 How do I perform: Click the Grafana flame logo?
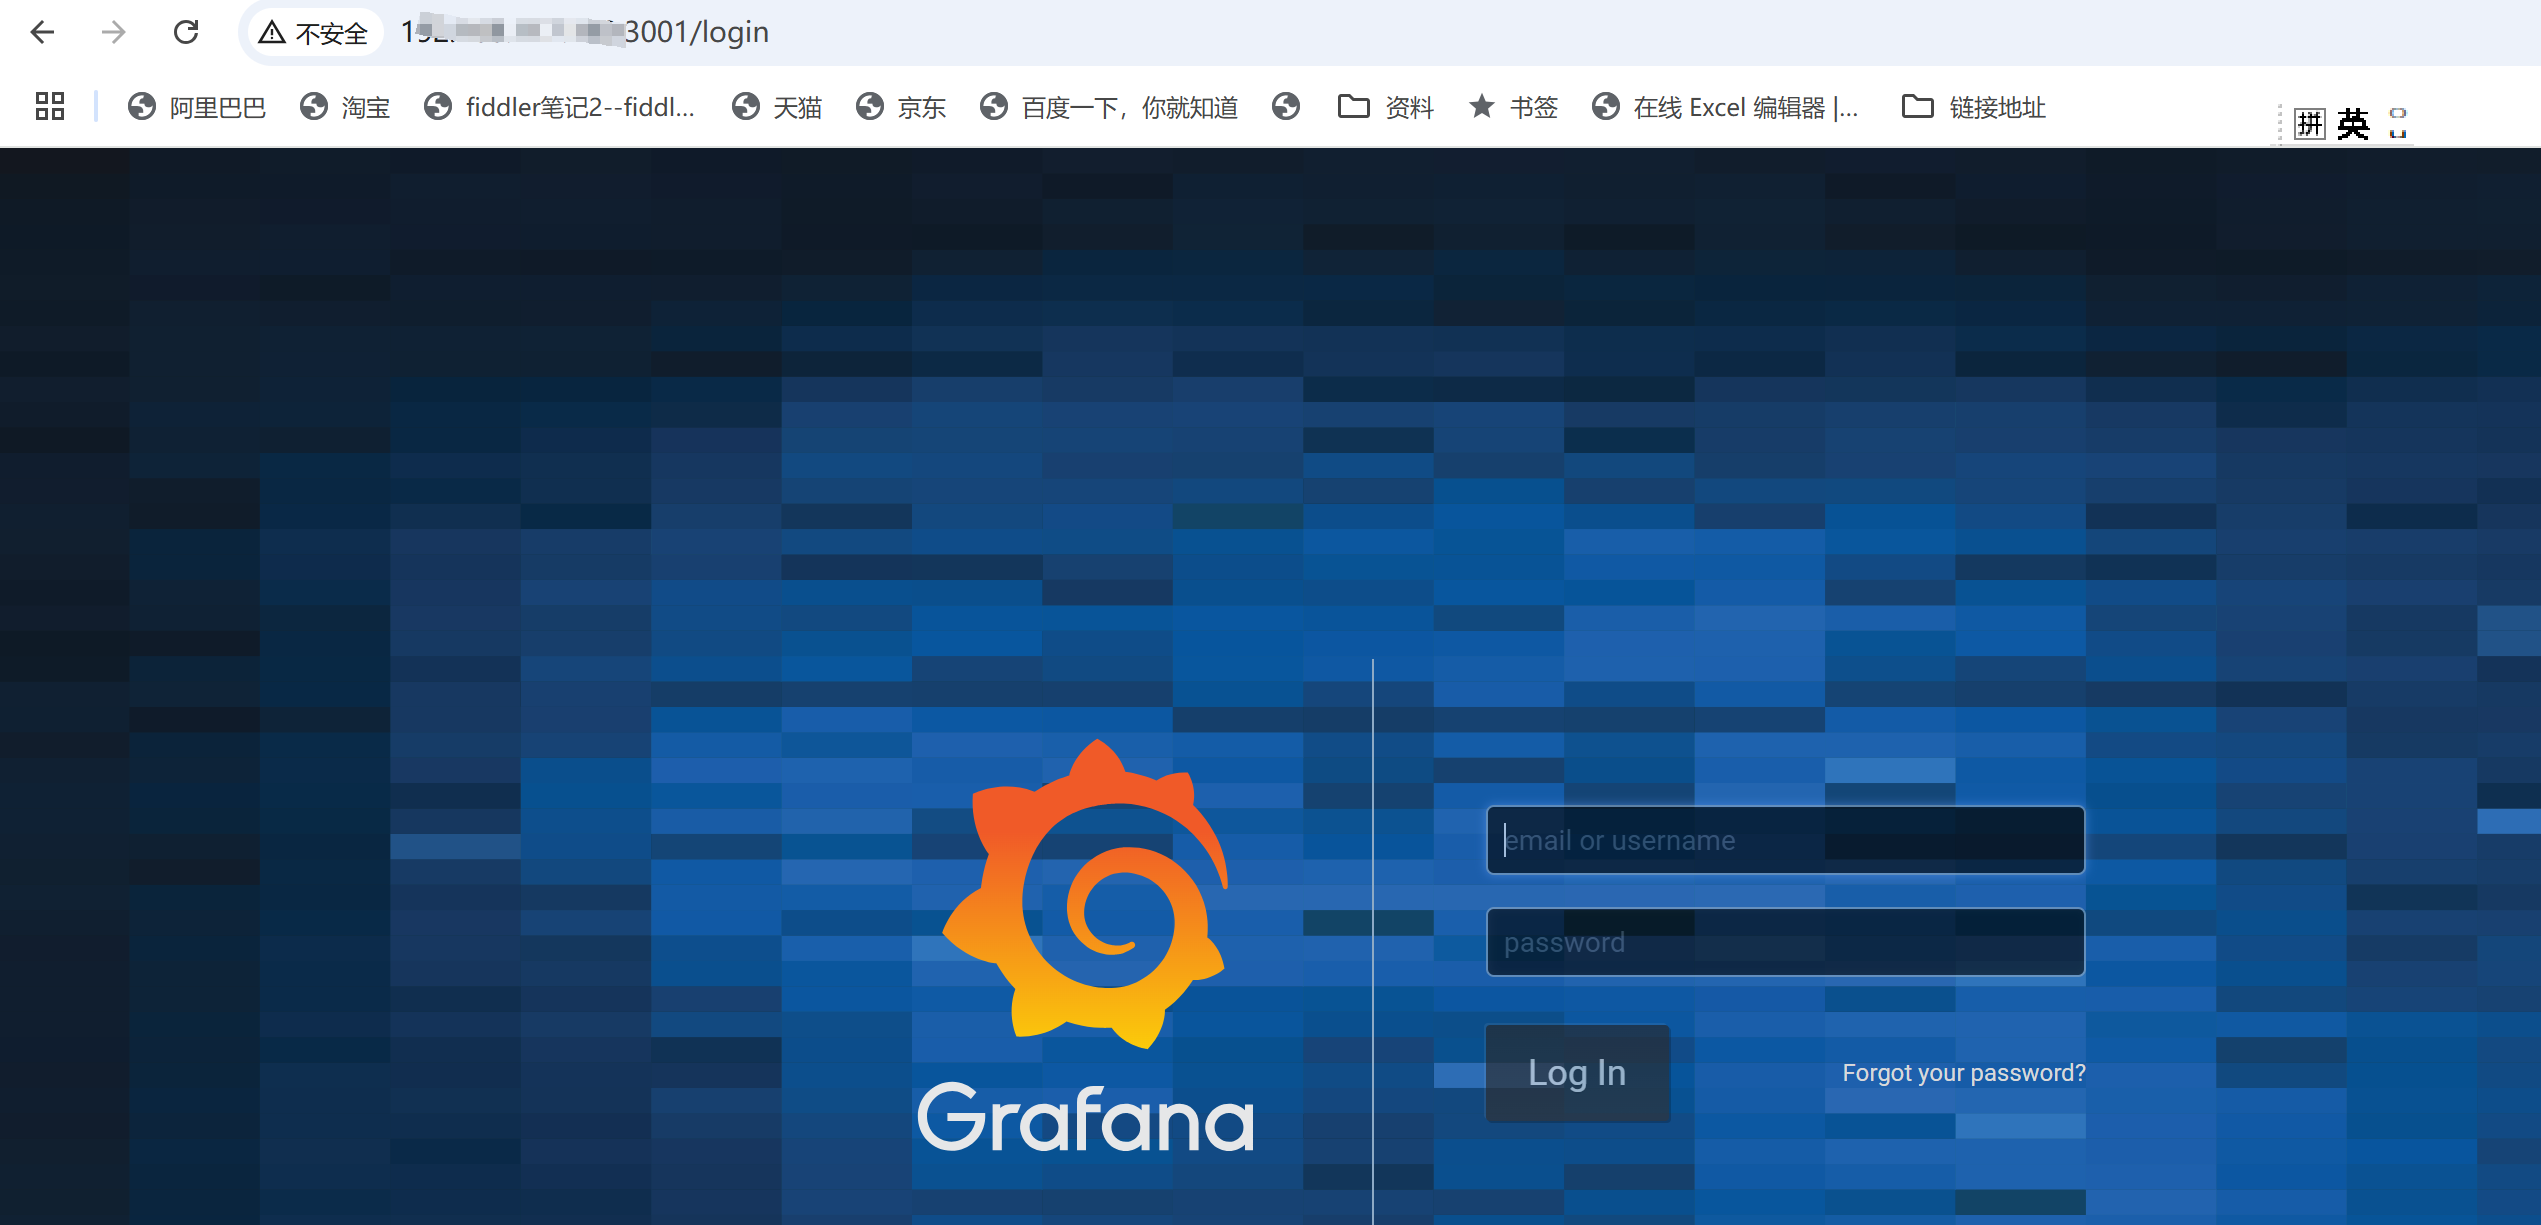tap(1087, 893)
